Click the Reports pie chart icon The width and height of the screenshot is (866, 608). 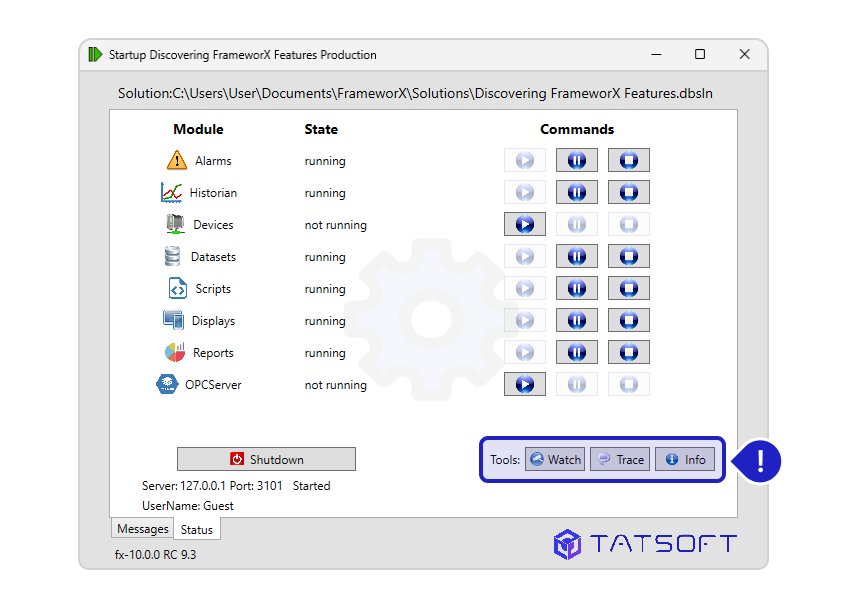pos(175,352)
